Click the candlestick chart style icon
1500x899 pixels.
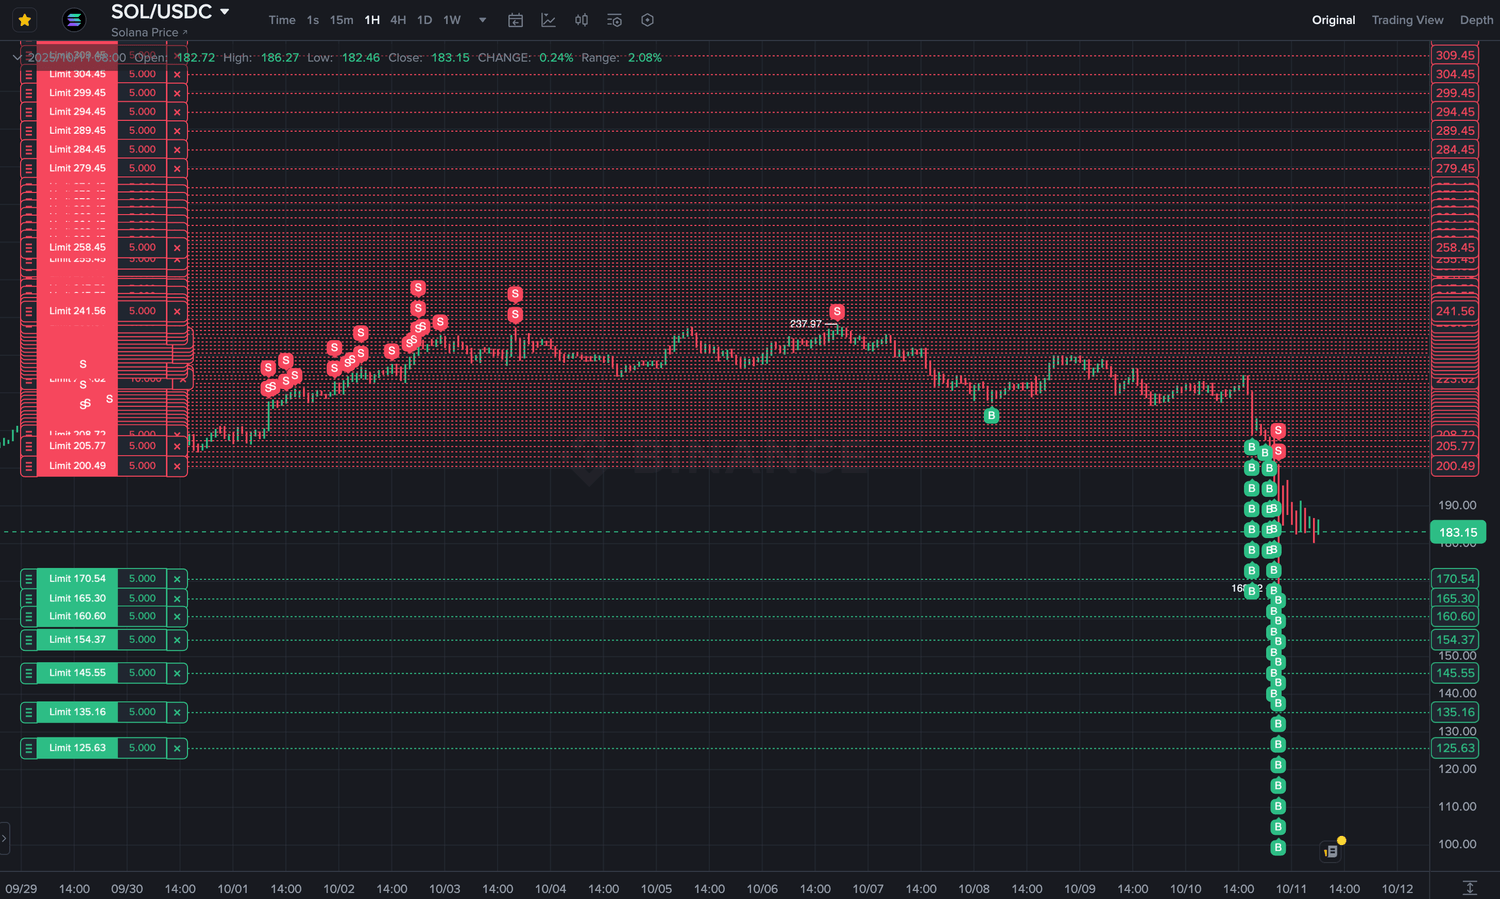pos(581,20)
